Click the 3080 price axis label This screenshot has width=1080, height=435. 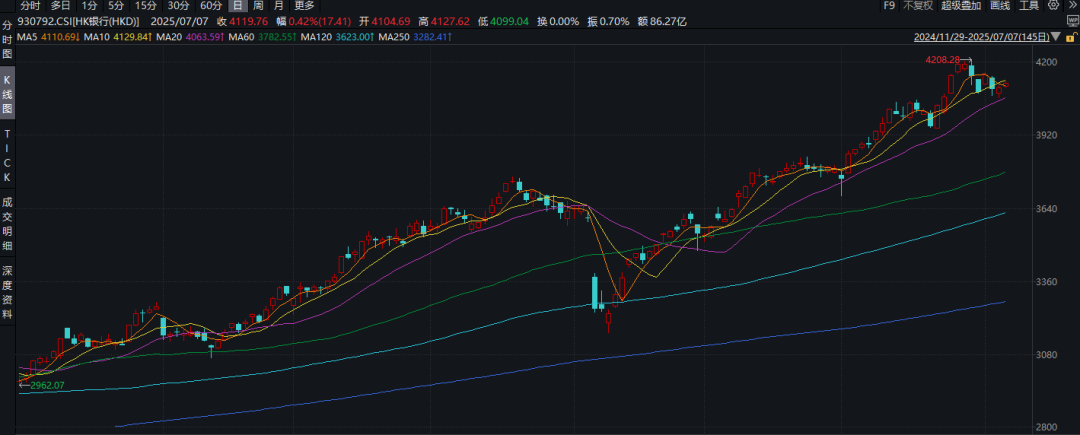(x=1046, y=355)
